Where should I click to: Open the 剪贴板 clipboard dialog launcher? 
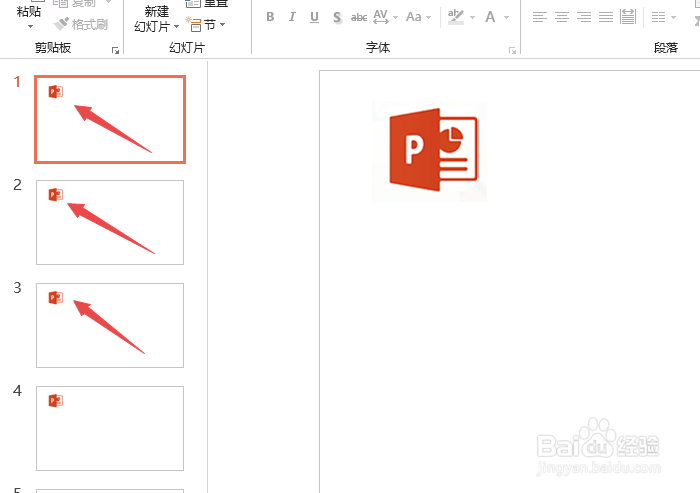[x=116, y=50]
